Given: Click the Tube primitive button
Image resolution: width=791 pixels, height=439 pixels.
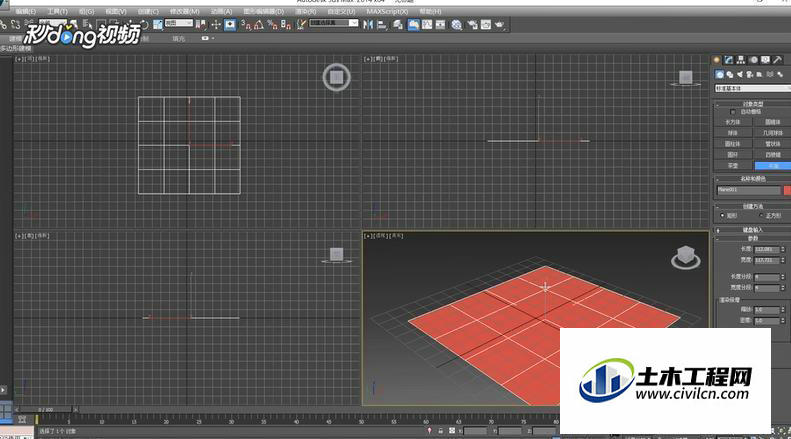Looking at the screenshot, I should [772, 144].
